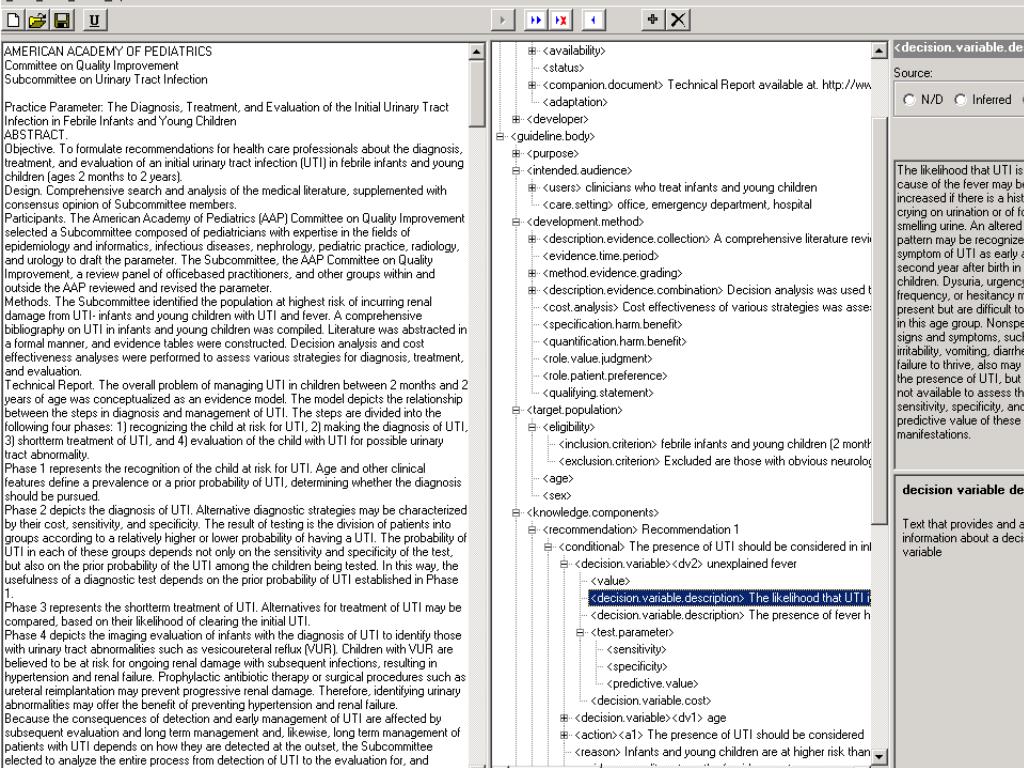
Task: Select the inclusion.criterion tree item
Action: pyautogui.click(x=714, y=444)
